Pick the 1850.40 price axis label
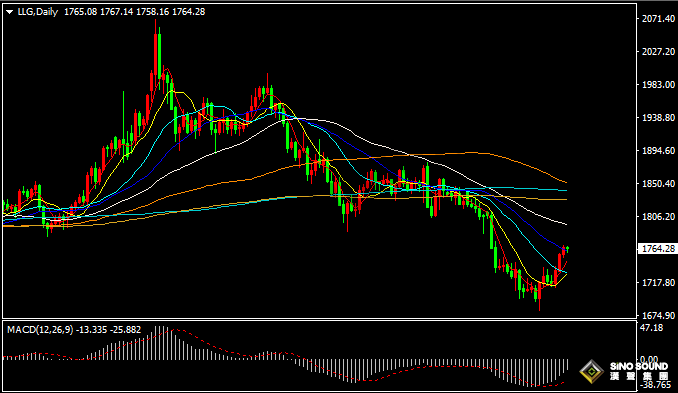678x393 pixels. point(659,184)
